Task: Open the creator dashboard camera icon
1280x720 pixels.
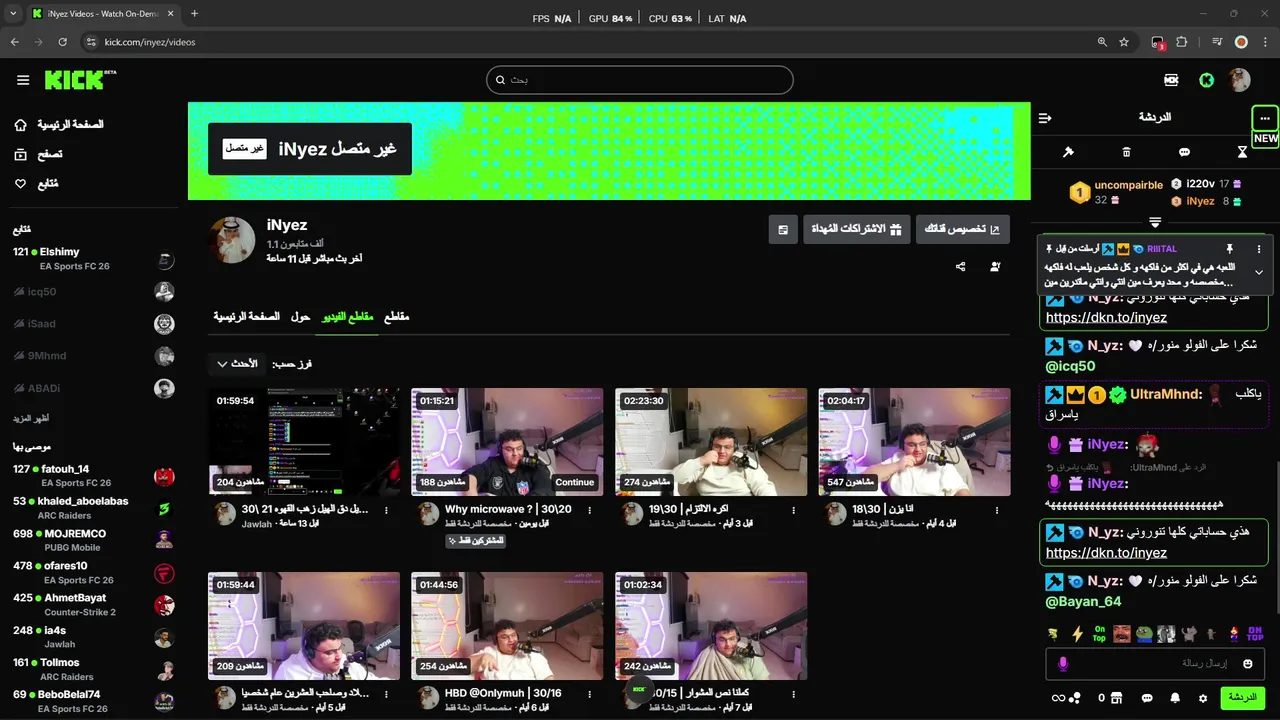Action: (x=1171, y=80)
